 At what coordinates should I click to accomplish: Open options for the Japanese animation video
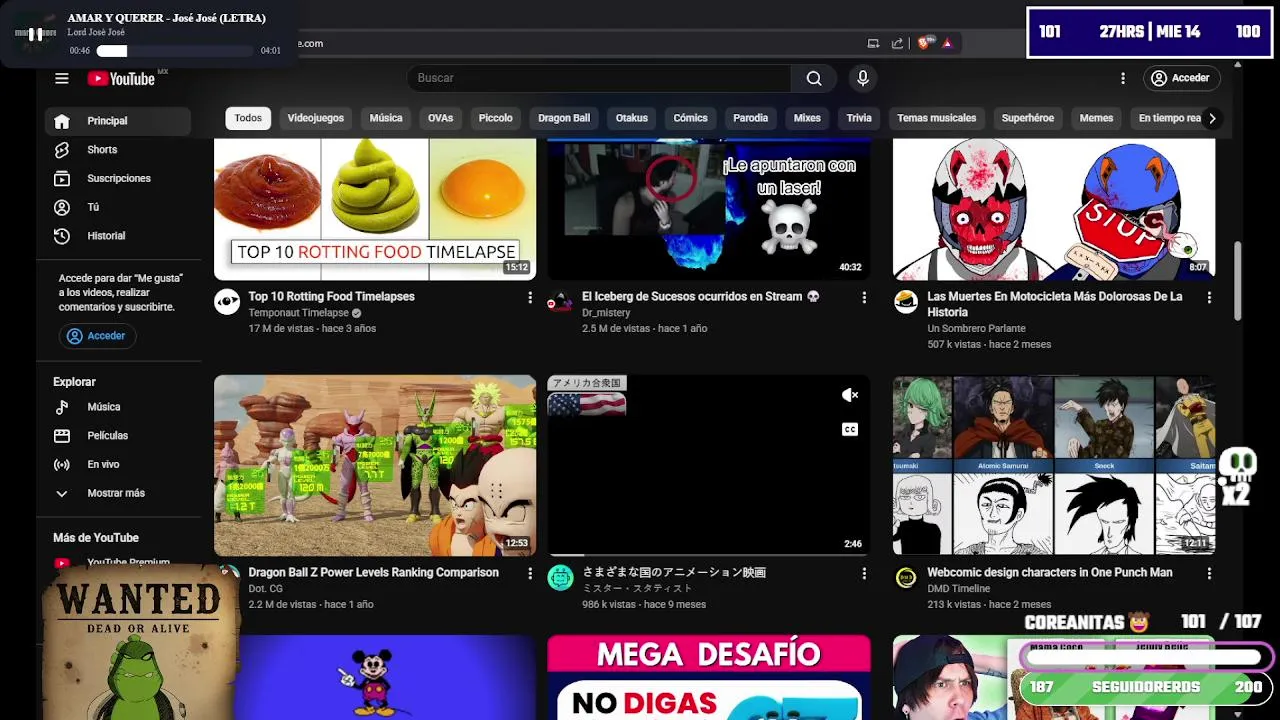(864, 574)
